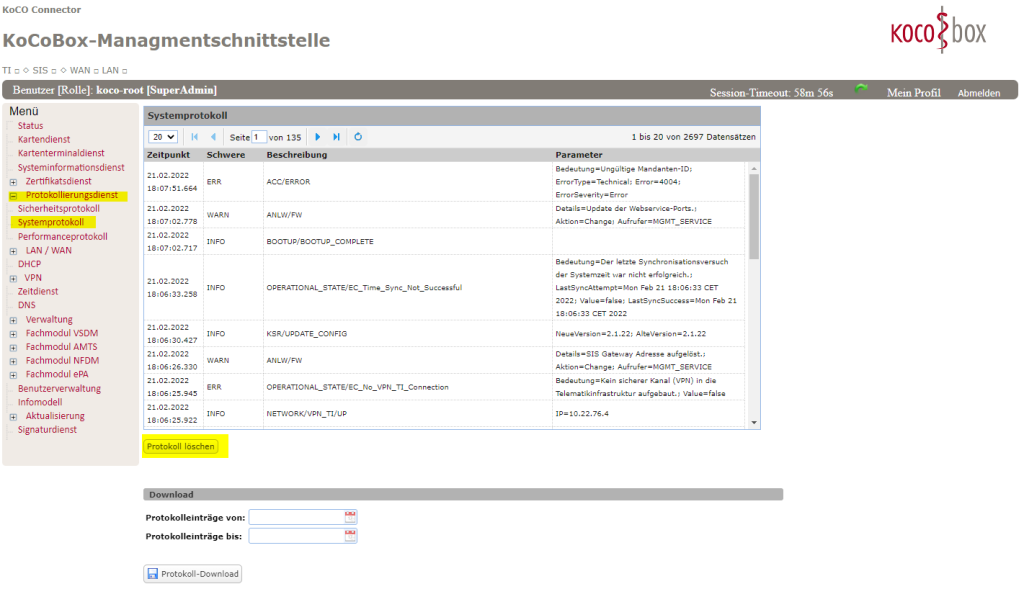
Task: Open the rows-per-page dropdown showing 20
Action: click(163, 136)
